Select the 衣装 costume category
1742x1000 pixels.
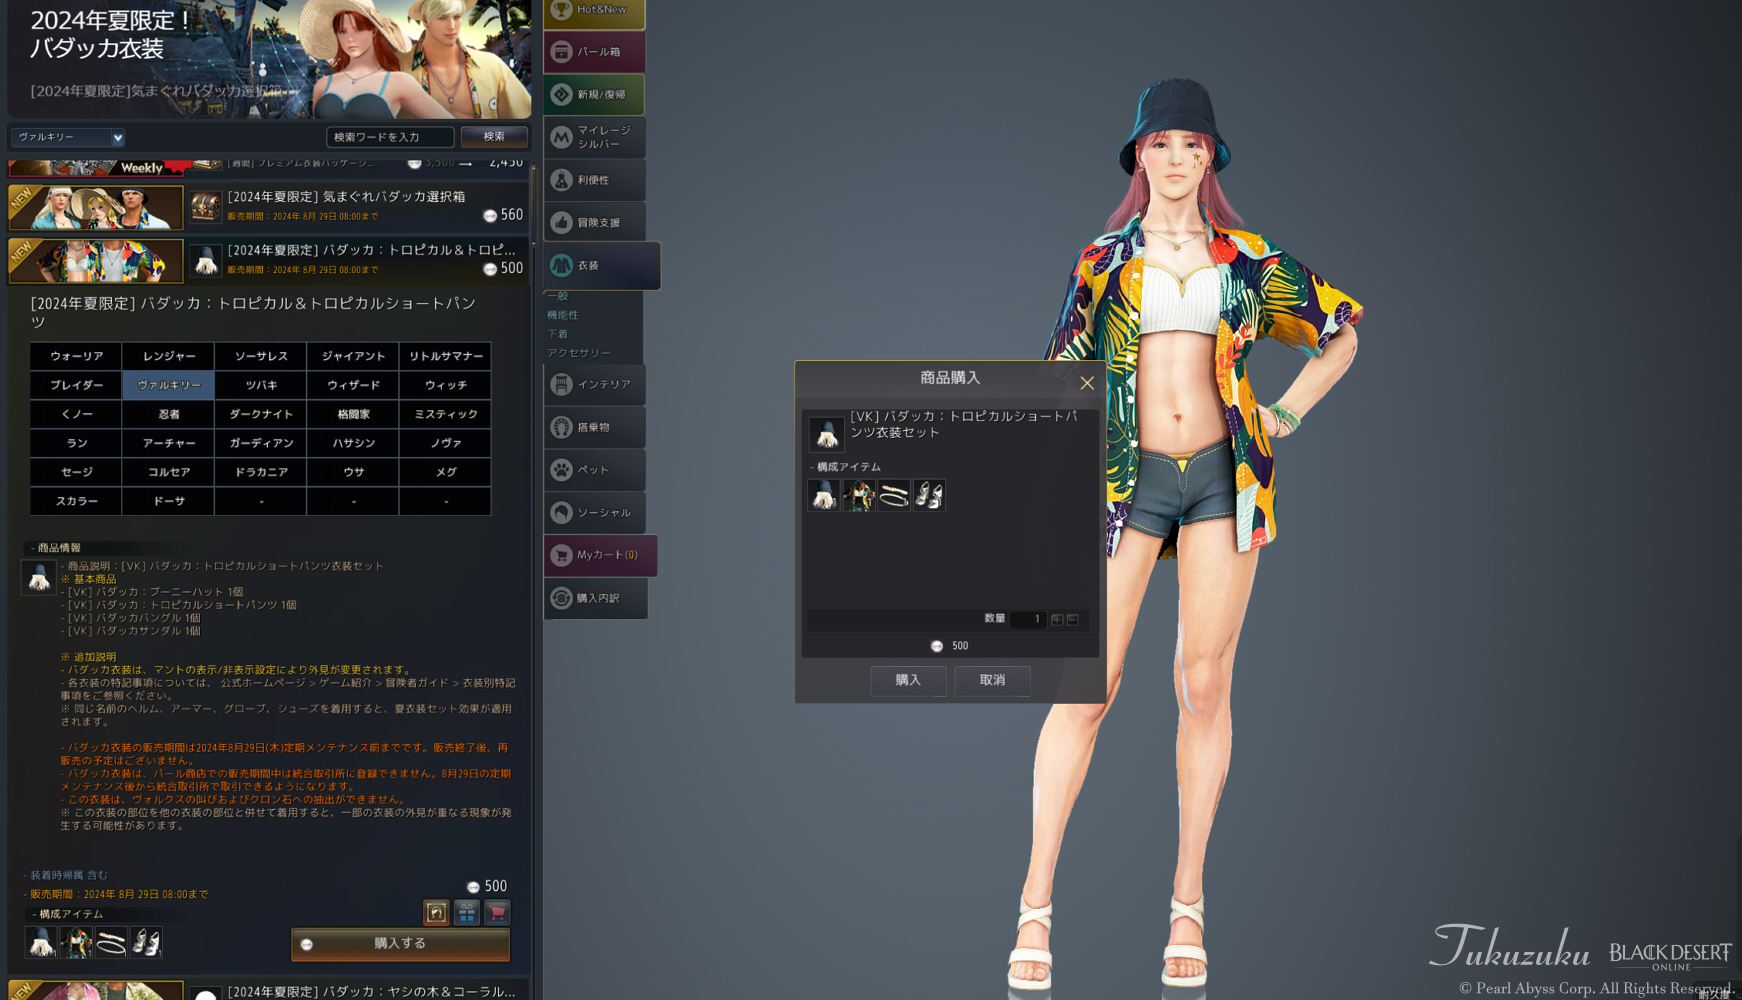(x=602, y=266)
